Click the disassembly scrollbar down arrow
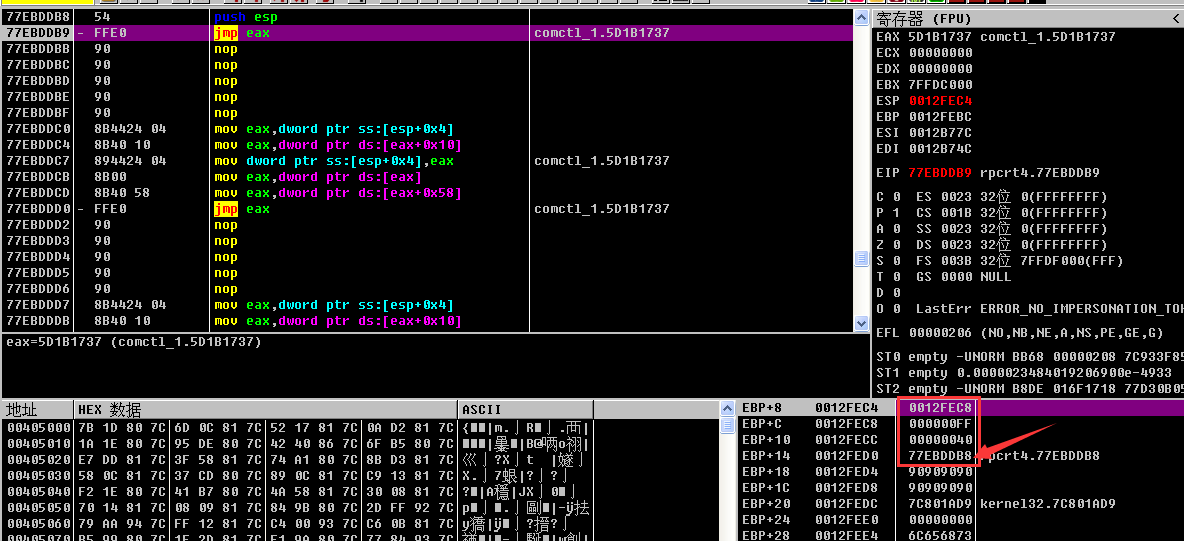 click(x=861, y=323)
